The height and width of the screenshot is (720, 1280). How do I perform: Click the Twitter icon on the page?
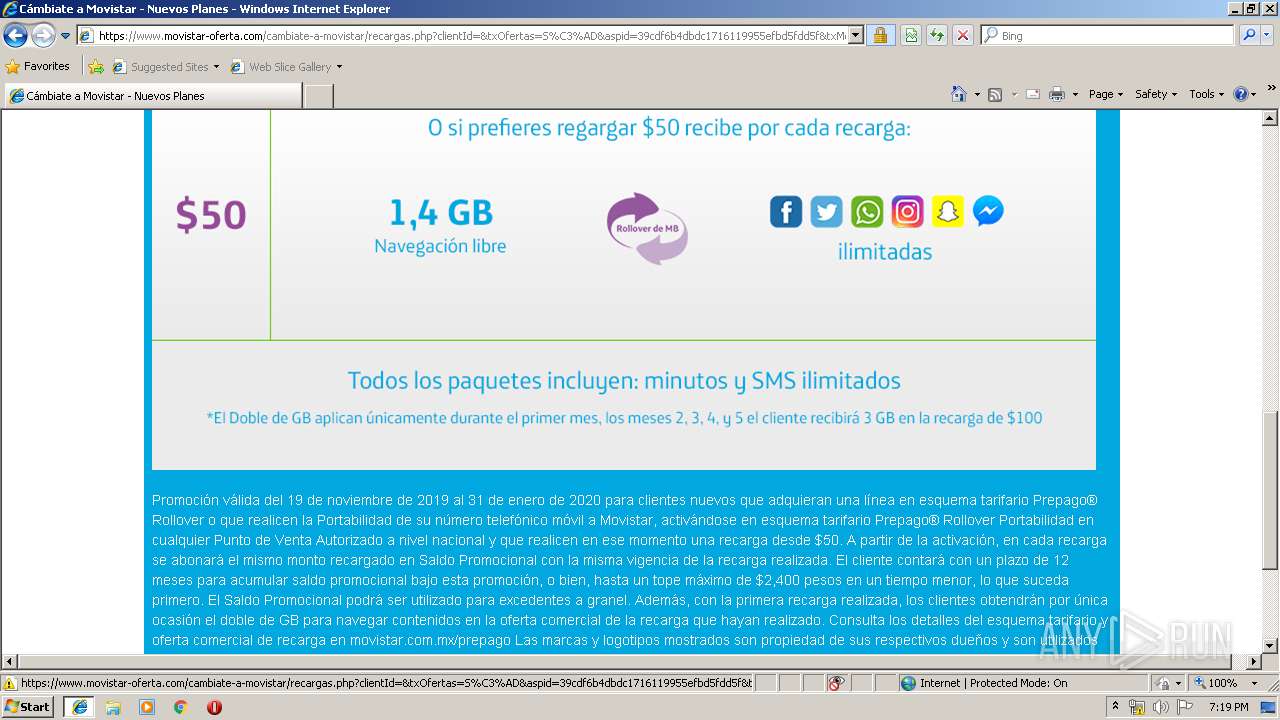pyautogui.click(x=826, y=211)
